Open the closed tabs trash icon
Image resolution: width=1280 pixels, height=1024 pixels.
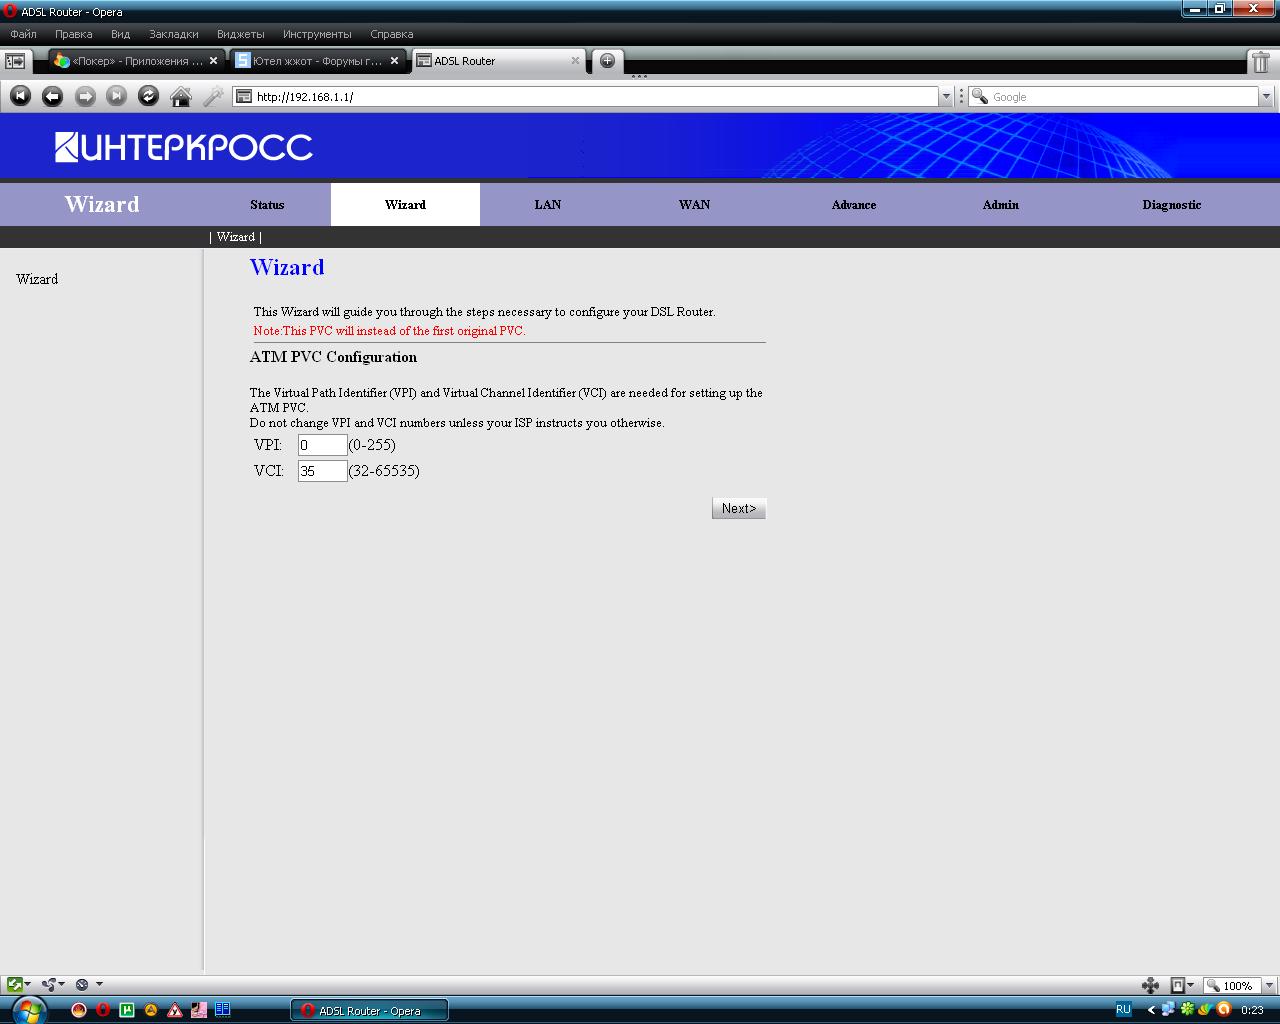tap(1261, 62)
